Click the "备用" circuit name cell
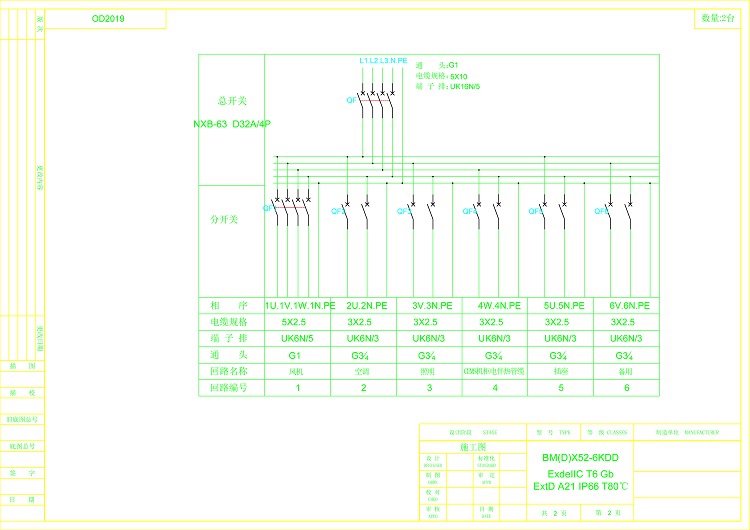750x530 pixels. coord(625,372)
